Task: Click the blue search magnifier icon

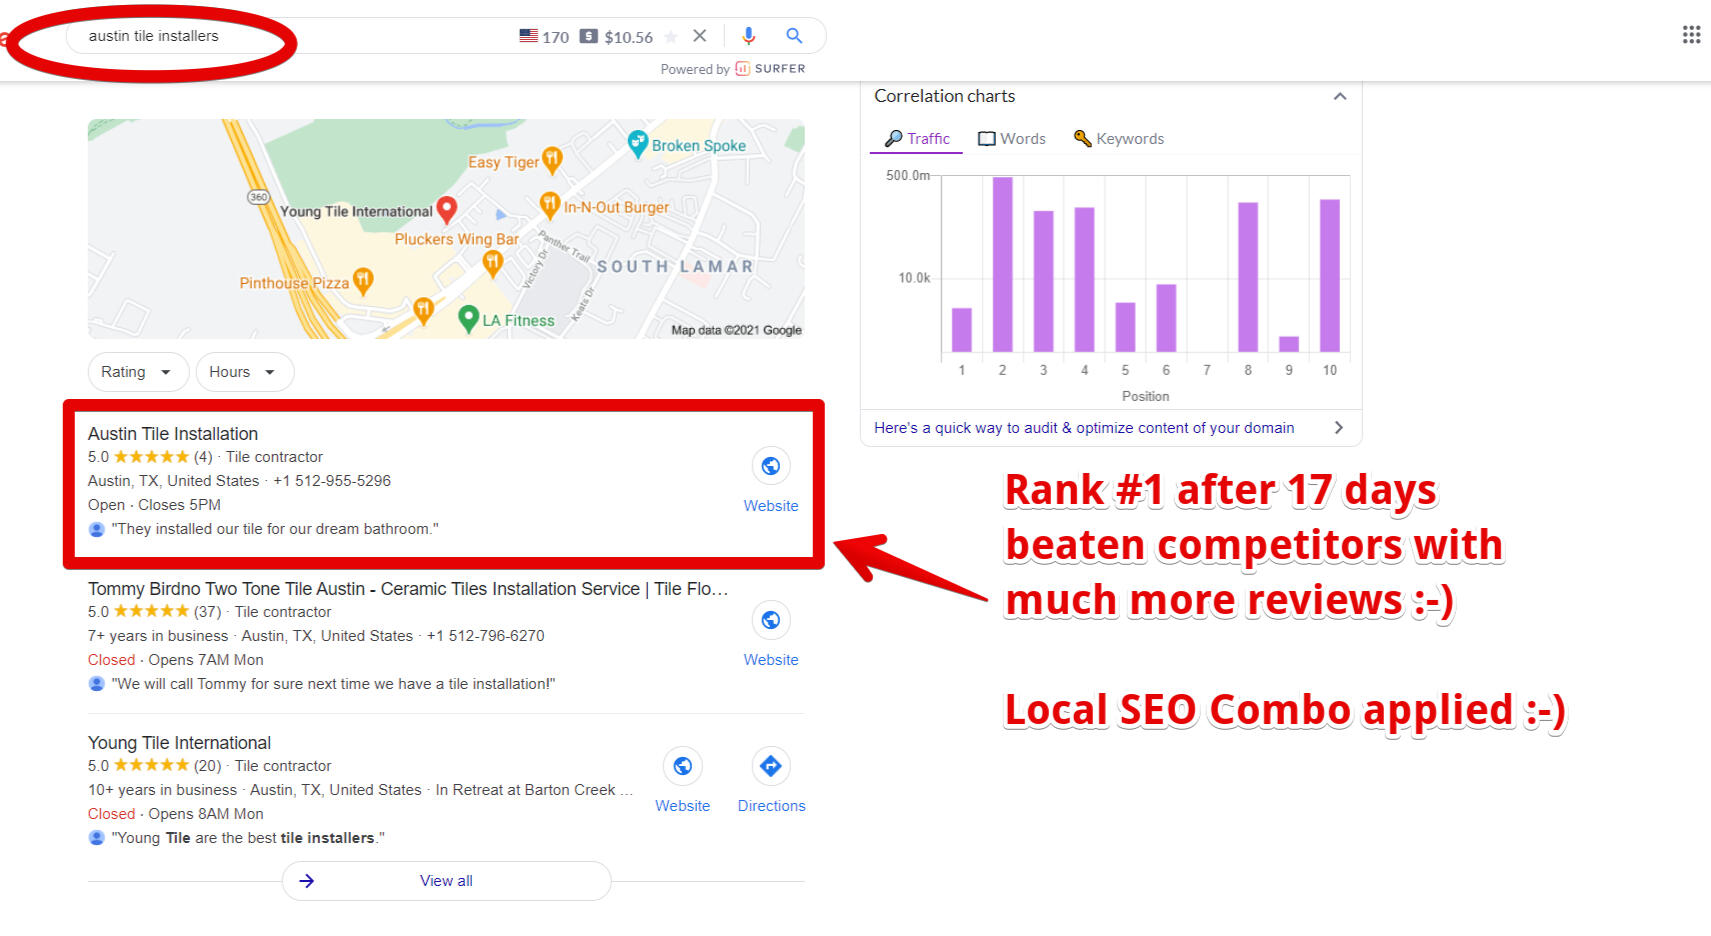Action: 794,36
